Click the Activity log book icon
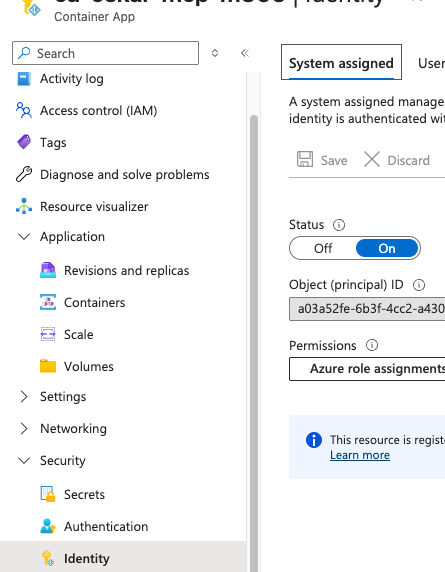 tap(24, 78)
